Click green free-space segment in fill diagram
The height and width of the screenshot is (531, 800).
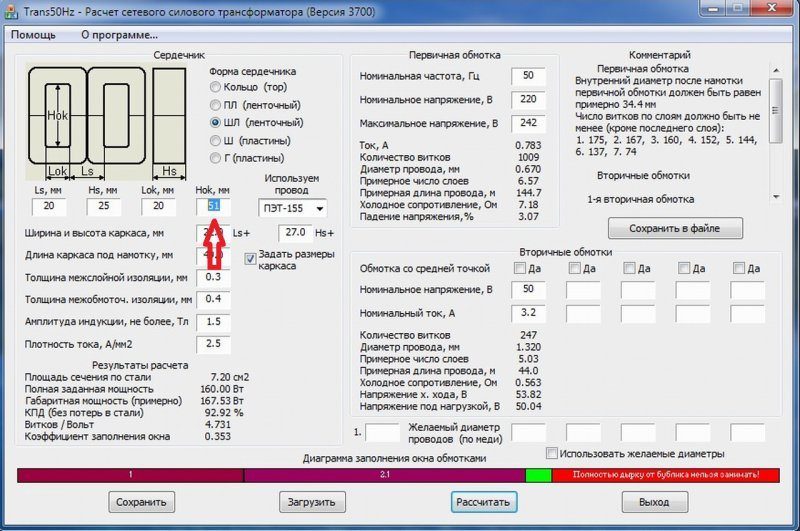(x=539, y=475)
